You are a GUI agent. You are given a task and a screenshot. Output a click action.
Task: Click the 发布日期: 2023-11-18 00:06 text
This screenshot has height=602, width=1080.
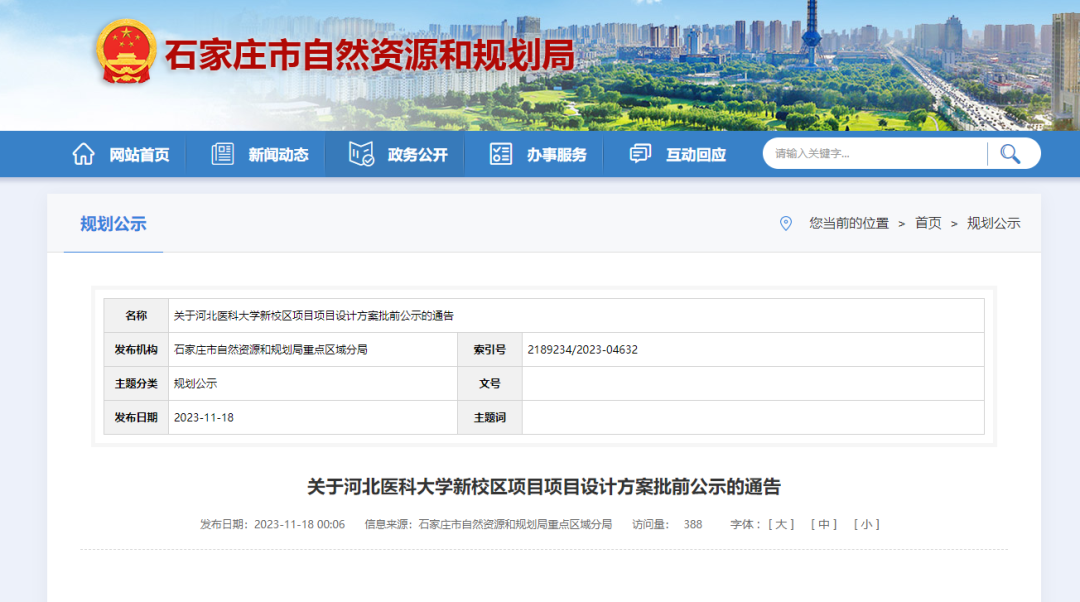point(273,524)
